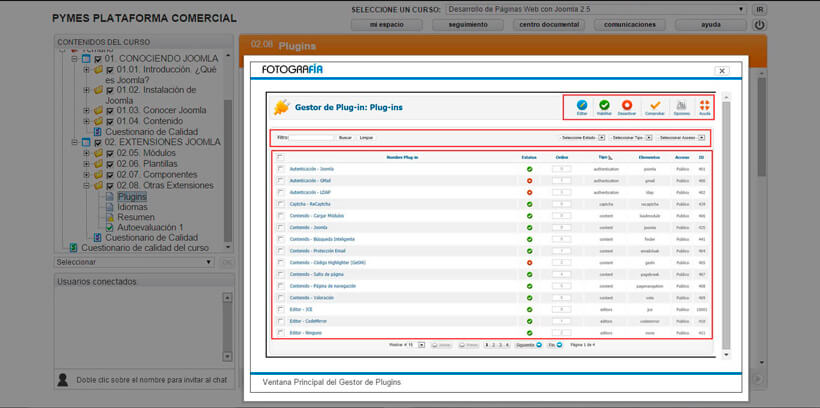Open the seguimiento menu
820x408 pixels.
[468, 25]
